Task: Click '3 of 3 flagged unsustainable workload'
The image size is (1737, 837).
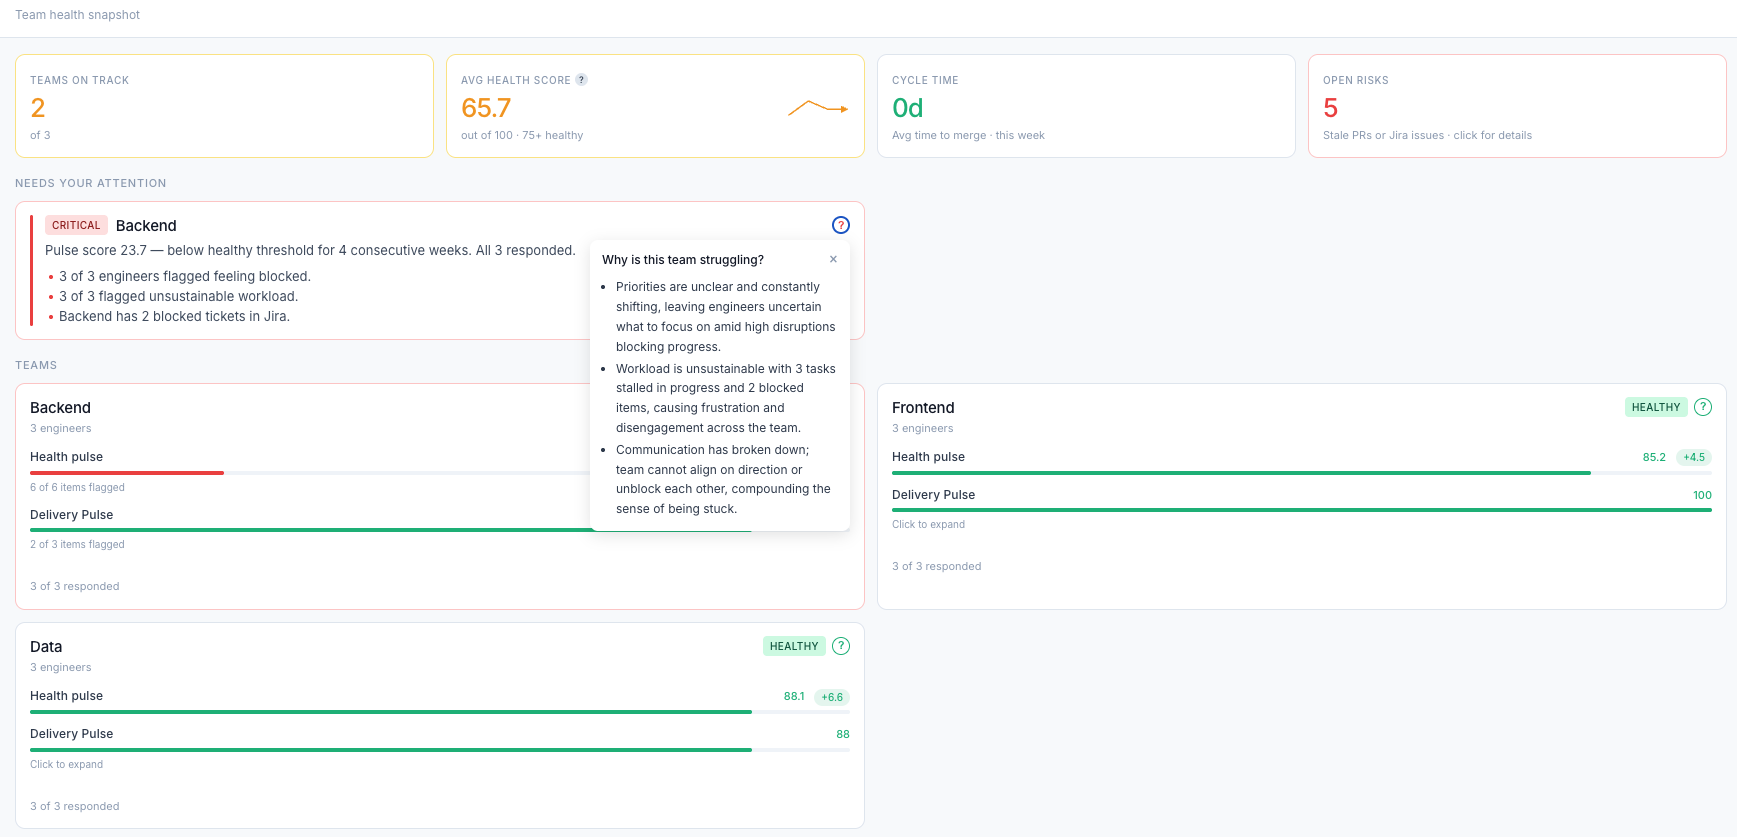Action: pos(178,296)
